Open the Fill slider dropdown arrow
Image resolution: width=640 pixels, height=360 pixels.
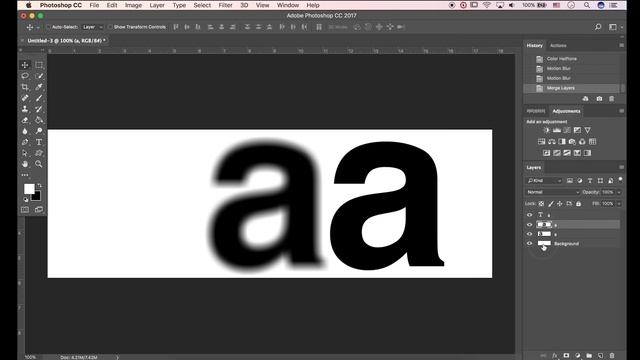(619, 203)
